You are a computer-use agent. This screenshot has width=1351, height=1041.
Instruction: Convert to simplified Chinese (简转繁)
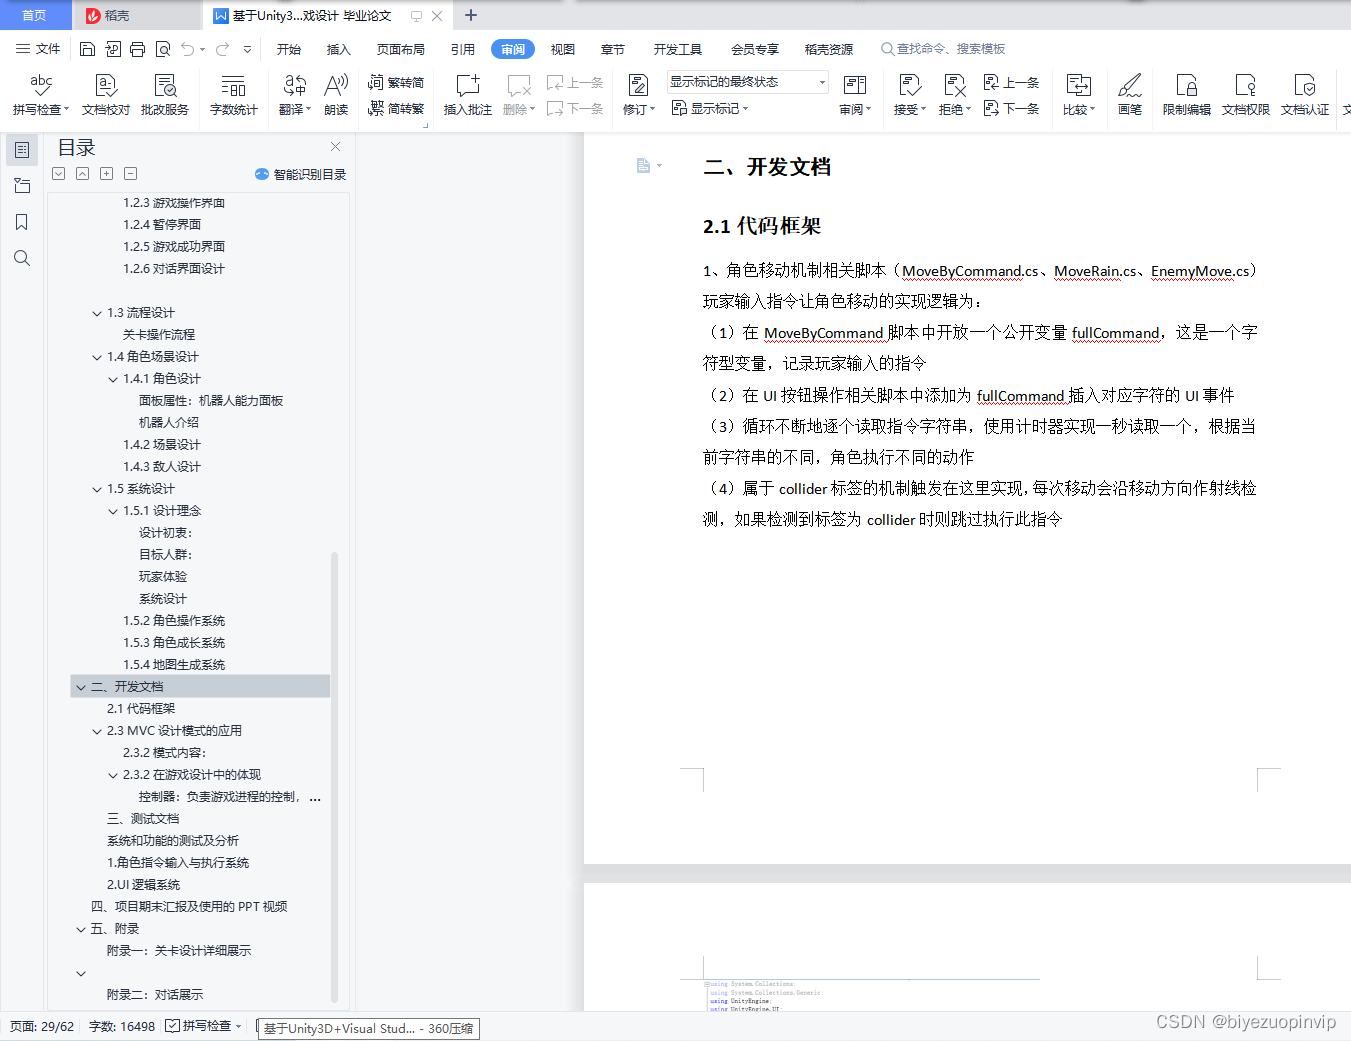[x=396, y=108]
